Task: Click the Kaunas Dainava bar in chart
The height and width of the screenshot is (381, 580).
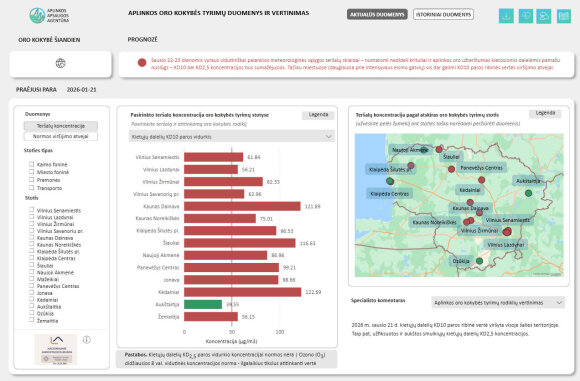Action: tap(242, 206)
